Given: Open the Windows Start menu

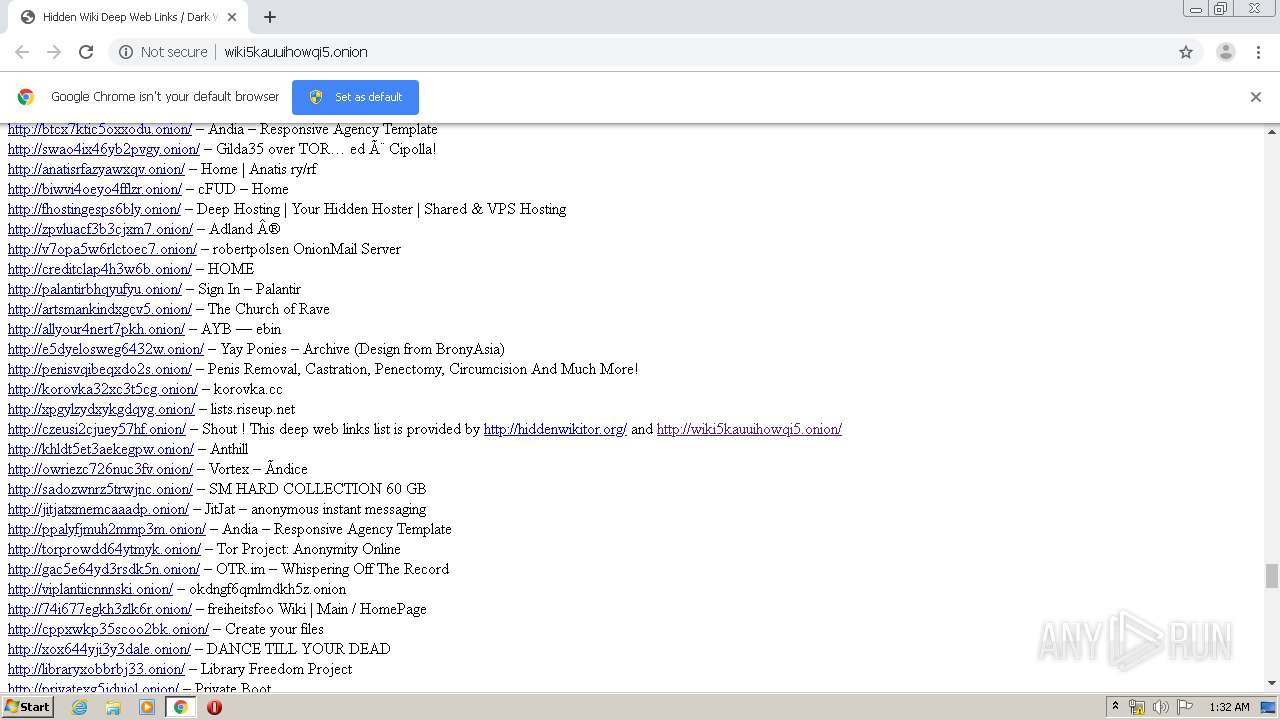Looking at the screenshot, I should (28, 707).
